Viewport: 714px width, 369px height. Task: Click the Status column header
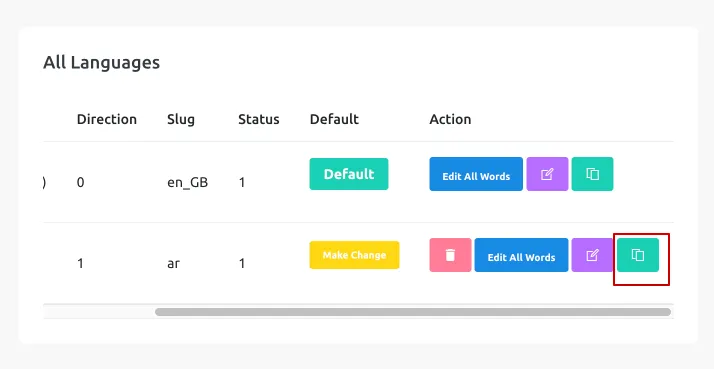click(259, 119)
